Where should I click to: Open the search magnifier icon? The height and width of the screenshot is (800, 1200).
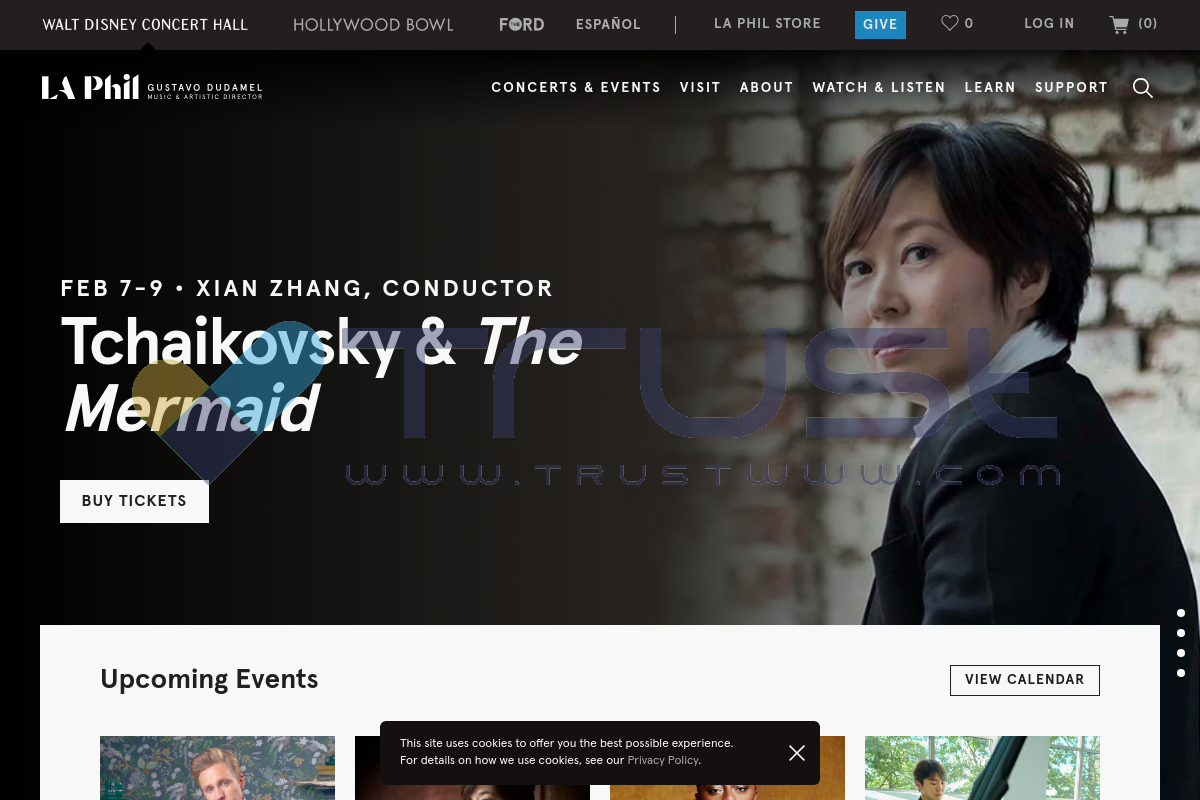pyautogui.click(x=1143, y=88)
